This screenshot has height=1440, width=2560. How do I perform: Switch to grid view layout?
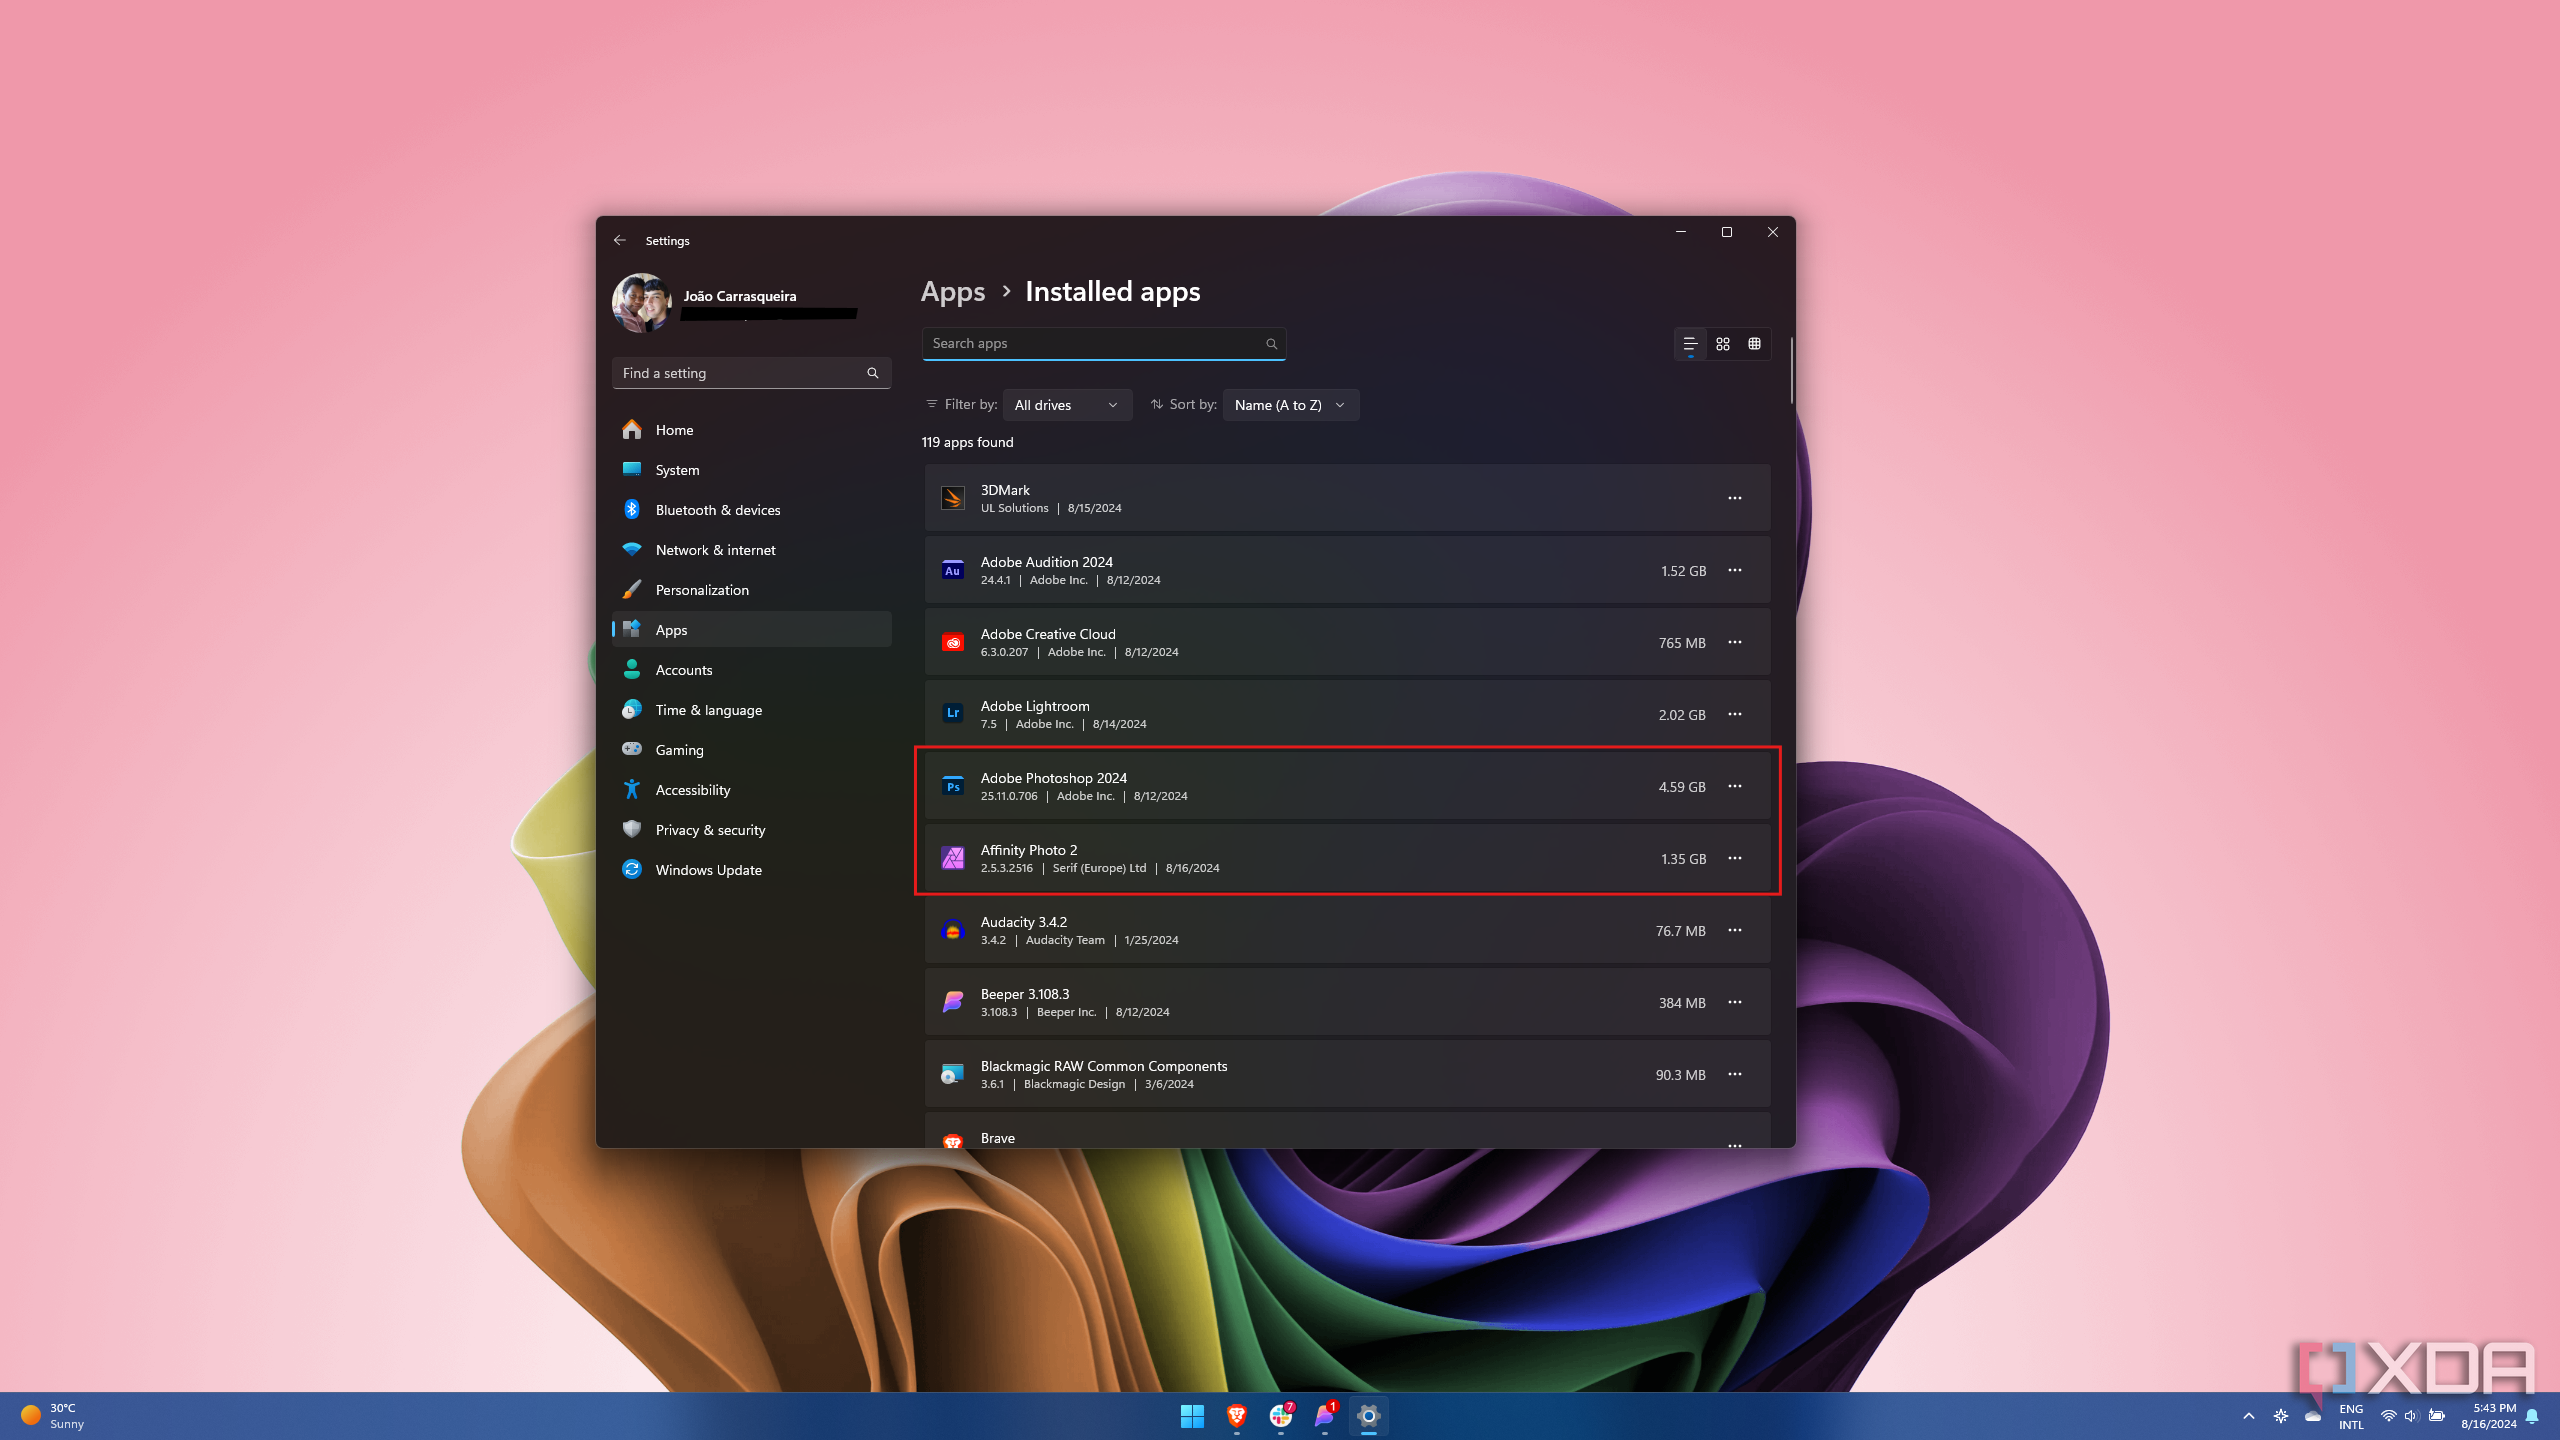pos(1722,343)
